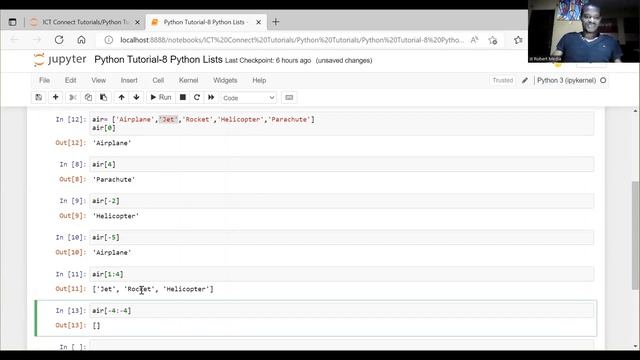The width and height of the screenshot is (640, 360).
Task: Open the Kernel menu
Action: click(x=188, y=80)
